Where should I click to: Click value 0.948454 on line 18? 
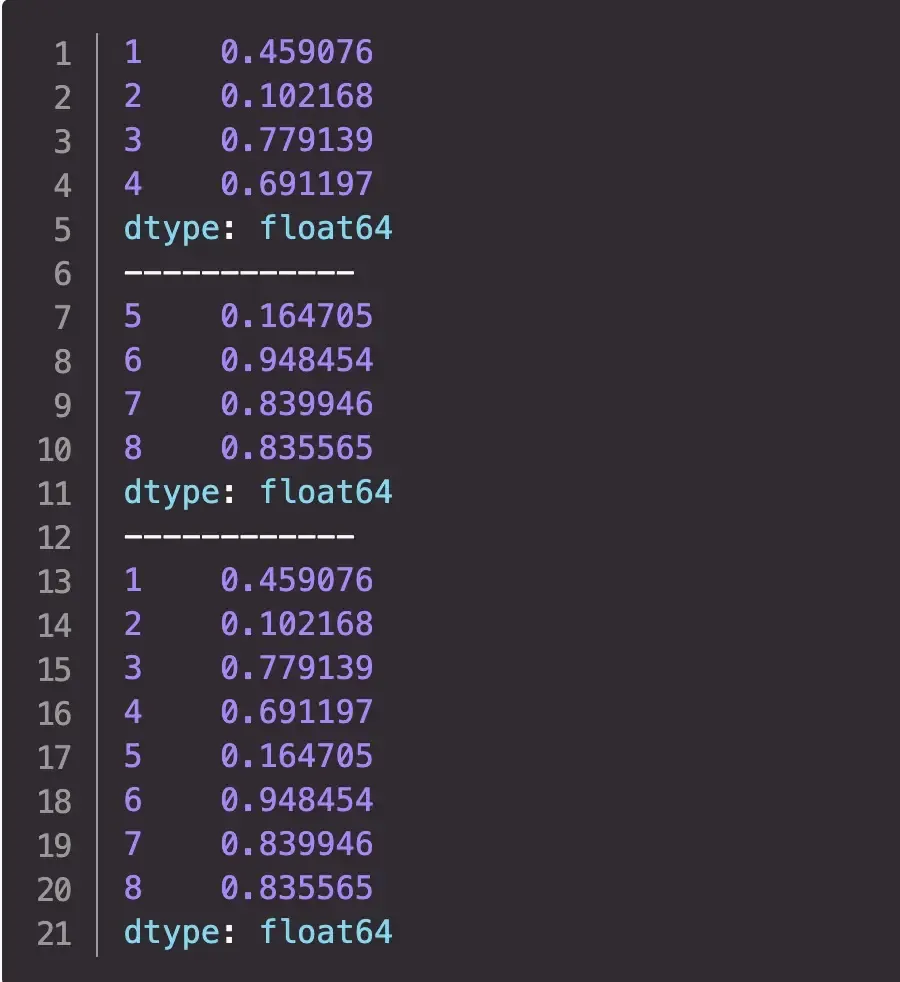297,800
